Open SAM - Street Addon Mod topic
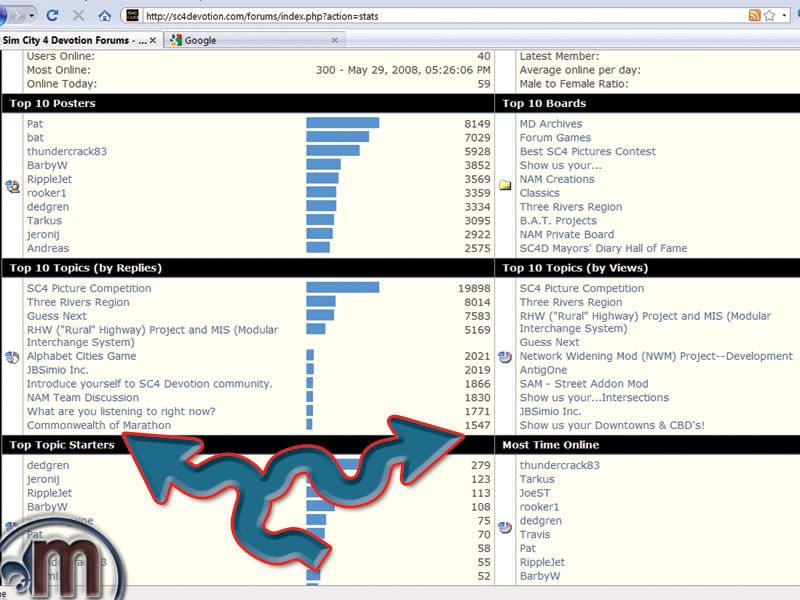The height and width of the screenshot is (600, 800). pyautogui.click(x=584, y=384)
